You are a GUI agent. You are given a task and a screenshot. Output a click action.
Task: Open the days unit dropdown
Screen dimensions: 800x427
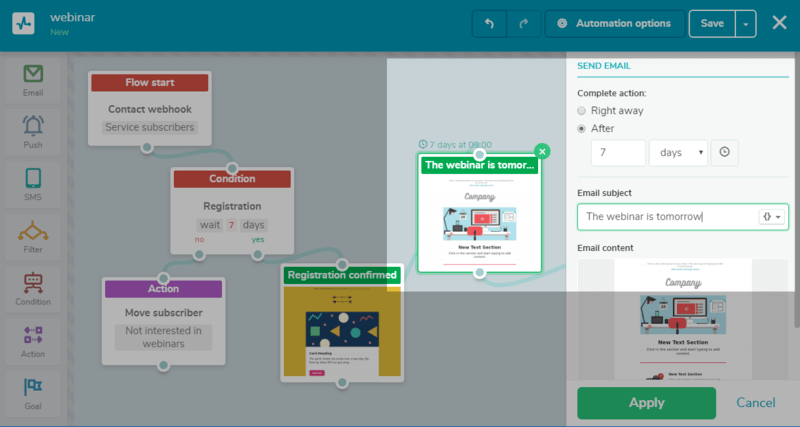[678, 153]
